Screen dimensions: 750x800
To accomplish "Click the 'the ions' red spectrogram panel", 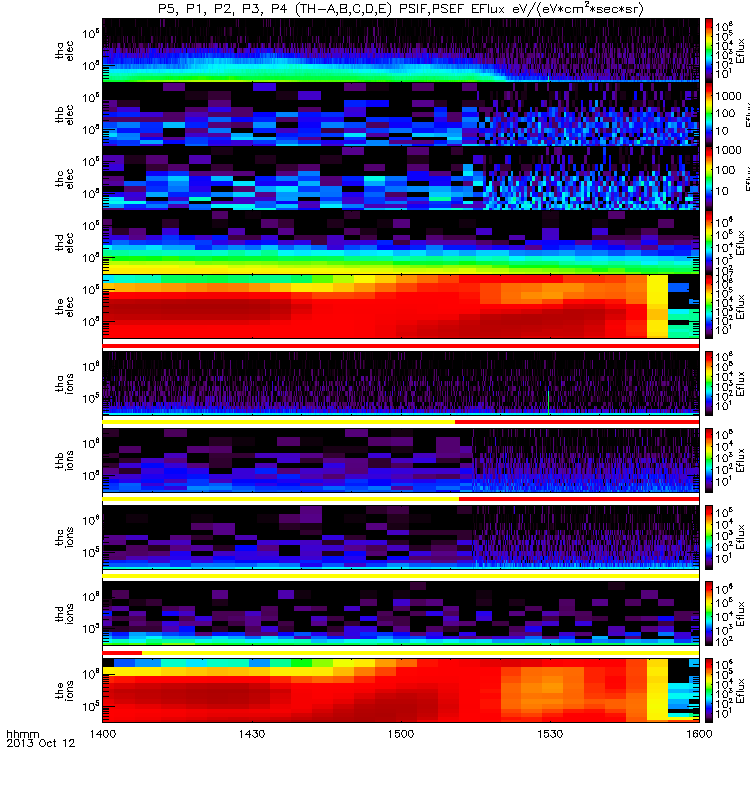I will tap(401, 691).
